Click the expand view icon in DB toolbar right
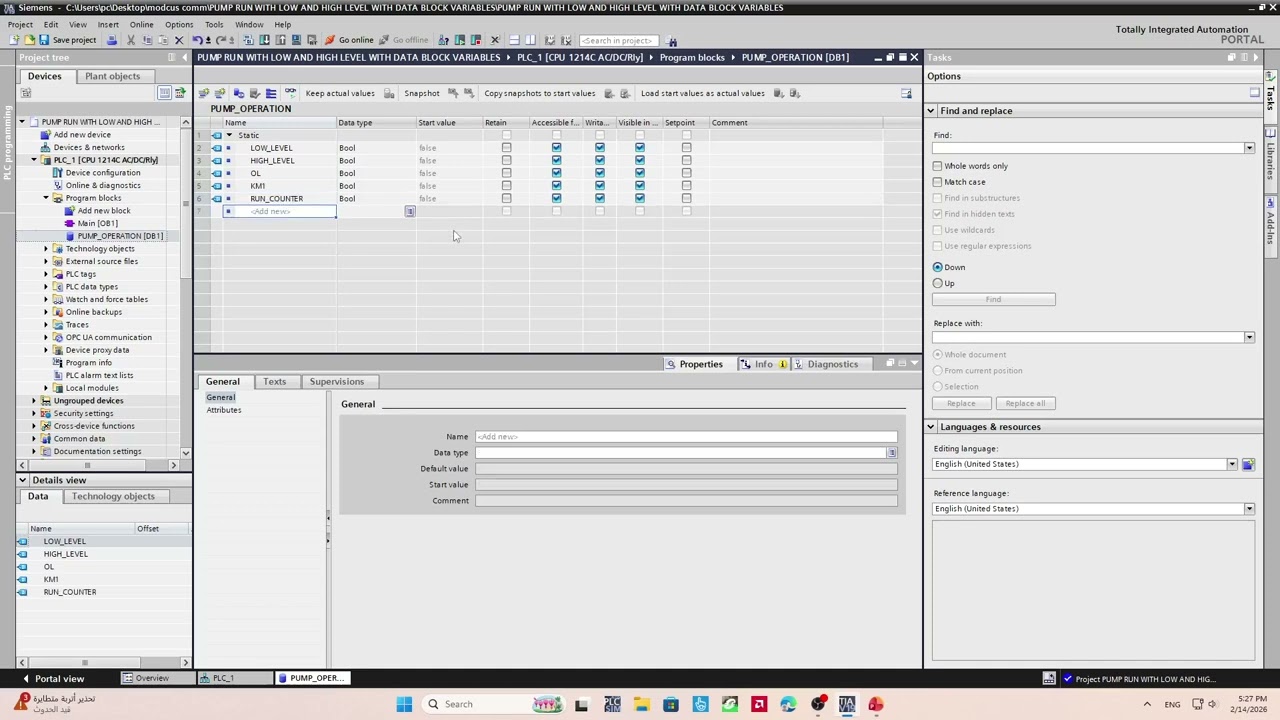The height and width of the screenshot is (720, 1280). tap(906, 93)
